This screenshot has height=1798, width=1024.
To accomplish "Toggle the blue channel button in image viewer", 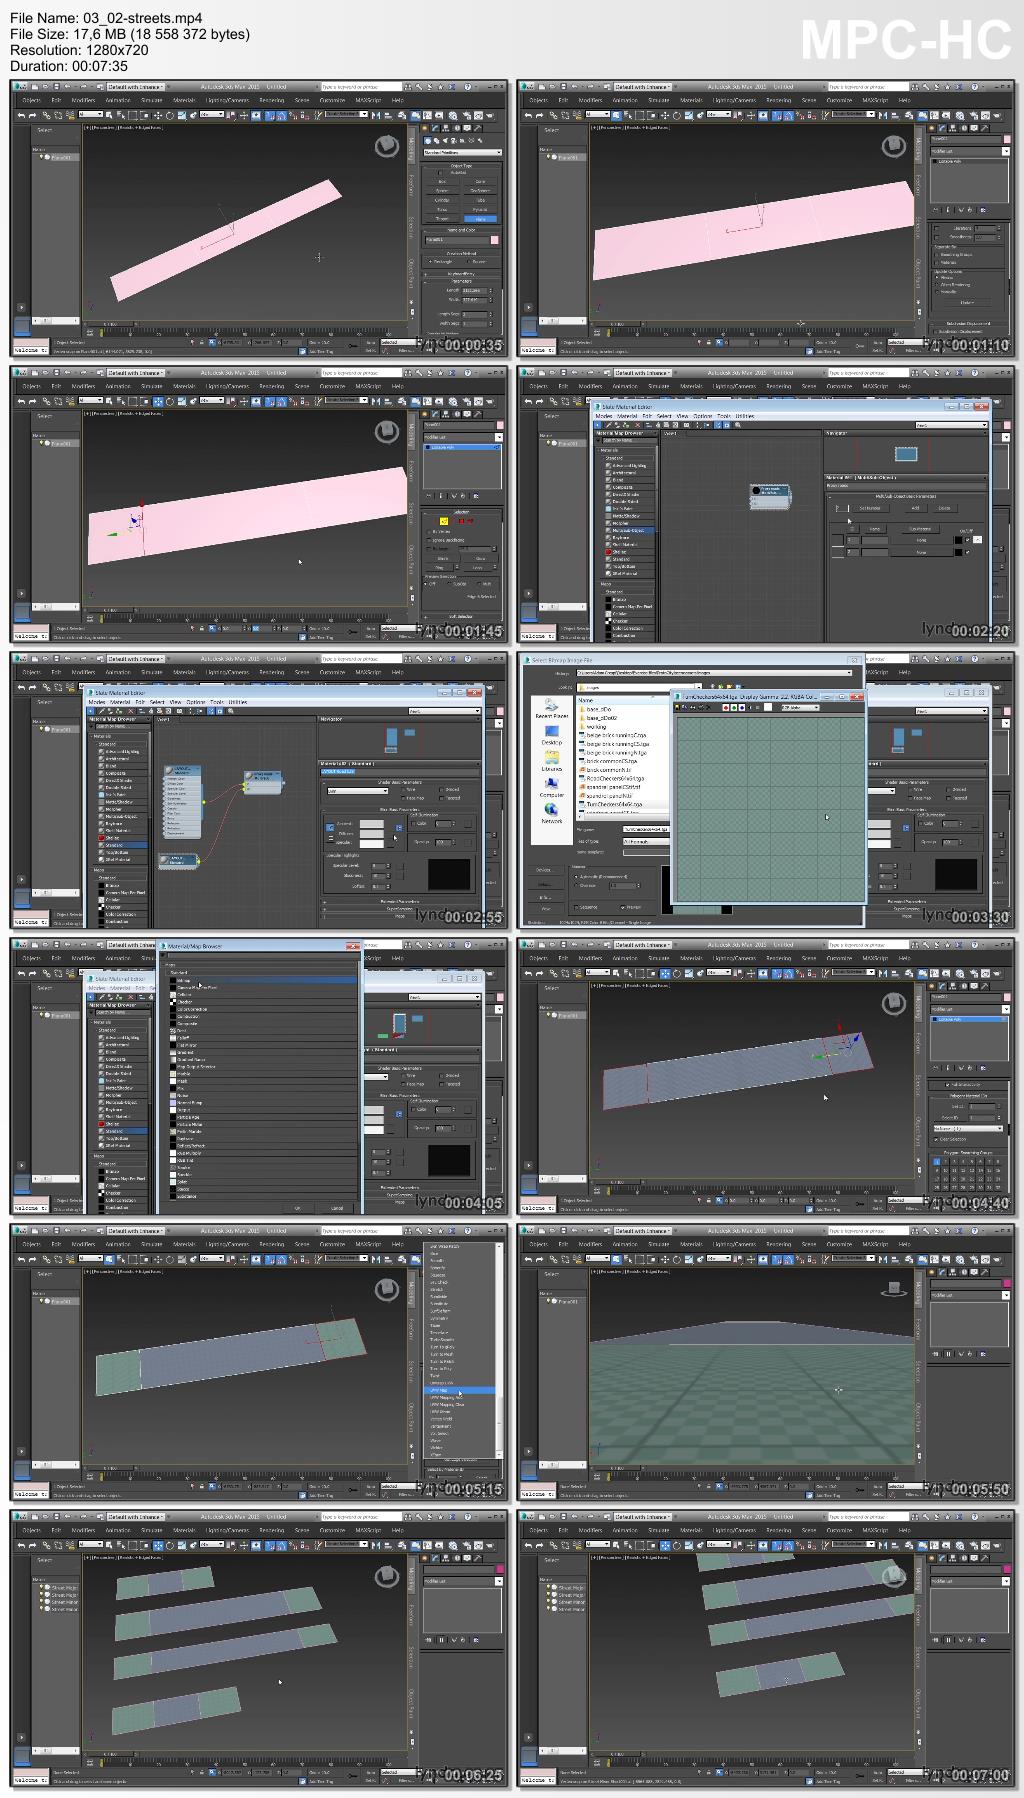I will click(741, 707).
